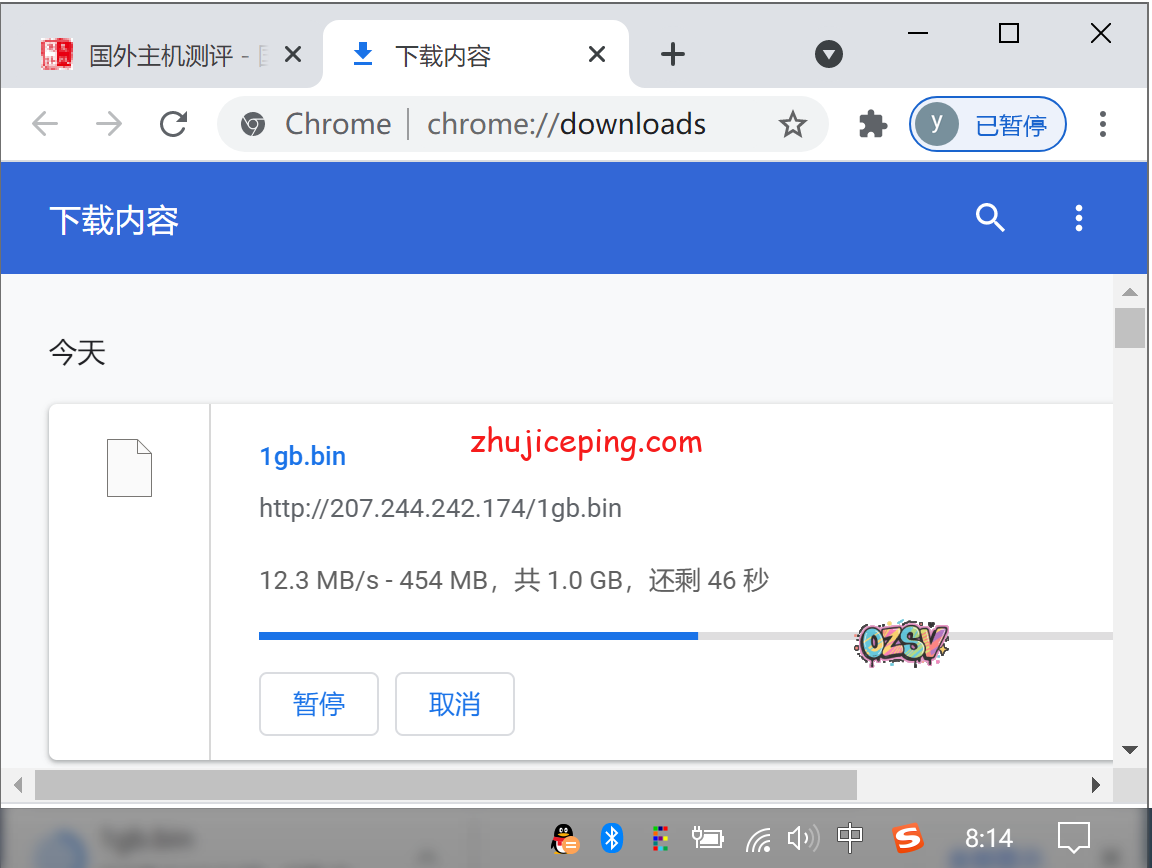Open the downloads page three-dot menu
This screenshot has height=868, width=1152.
pos(1078,218)
